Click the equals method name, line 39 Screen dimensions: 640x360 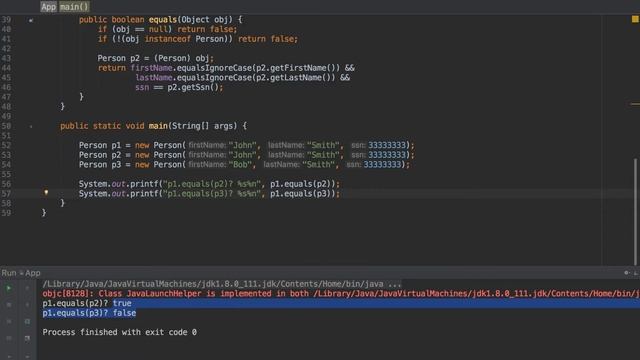click(x=162, y=20)
